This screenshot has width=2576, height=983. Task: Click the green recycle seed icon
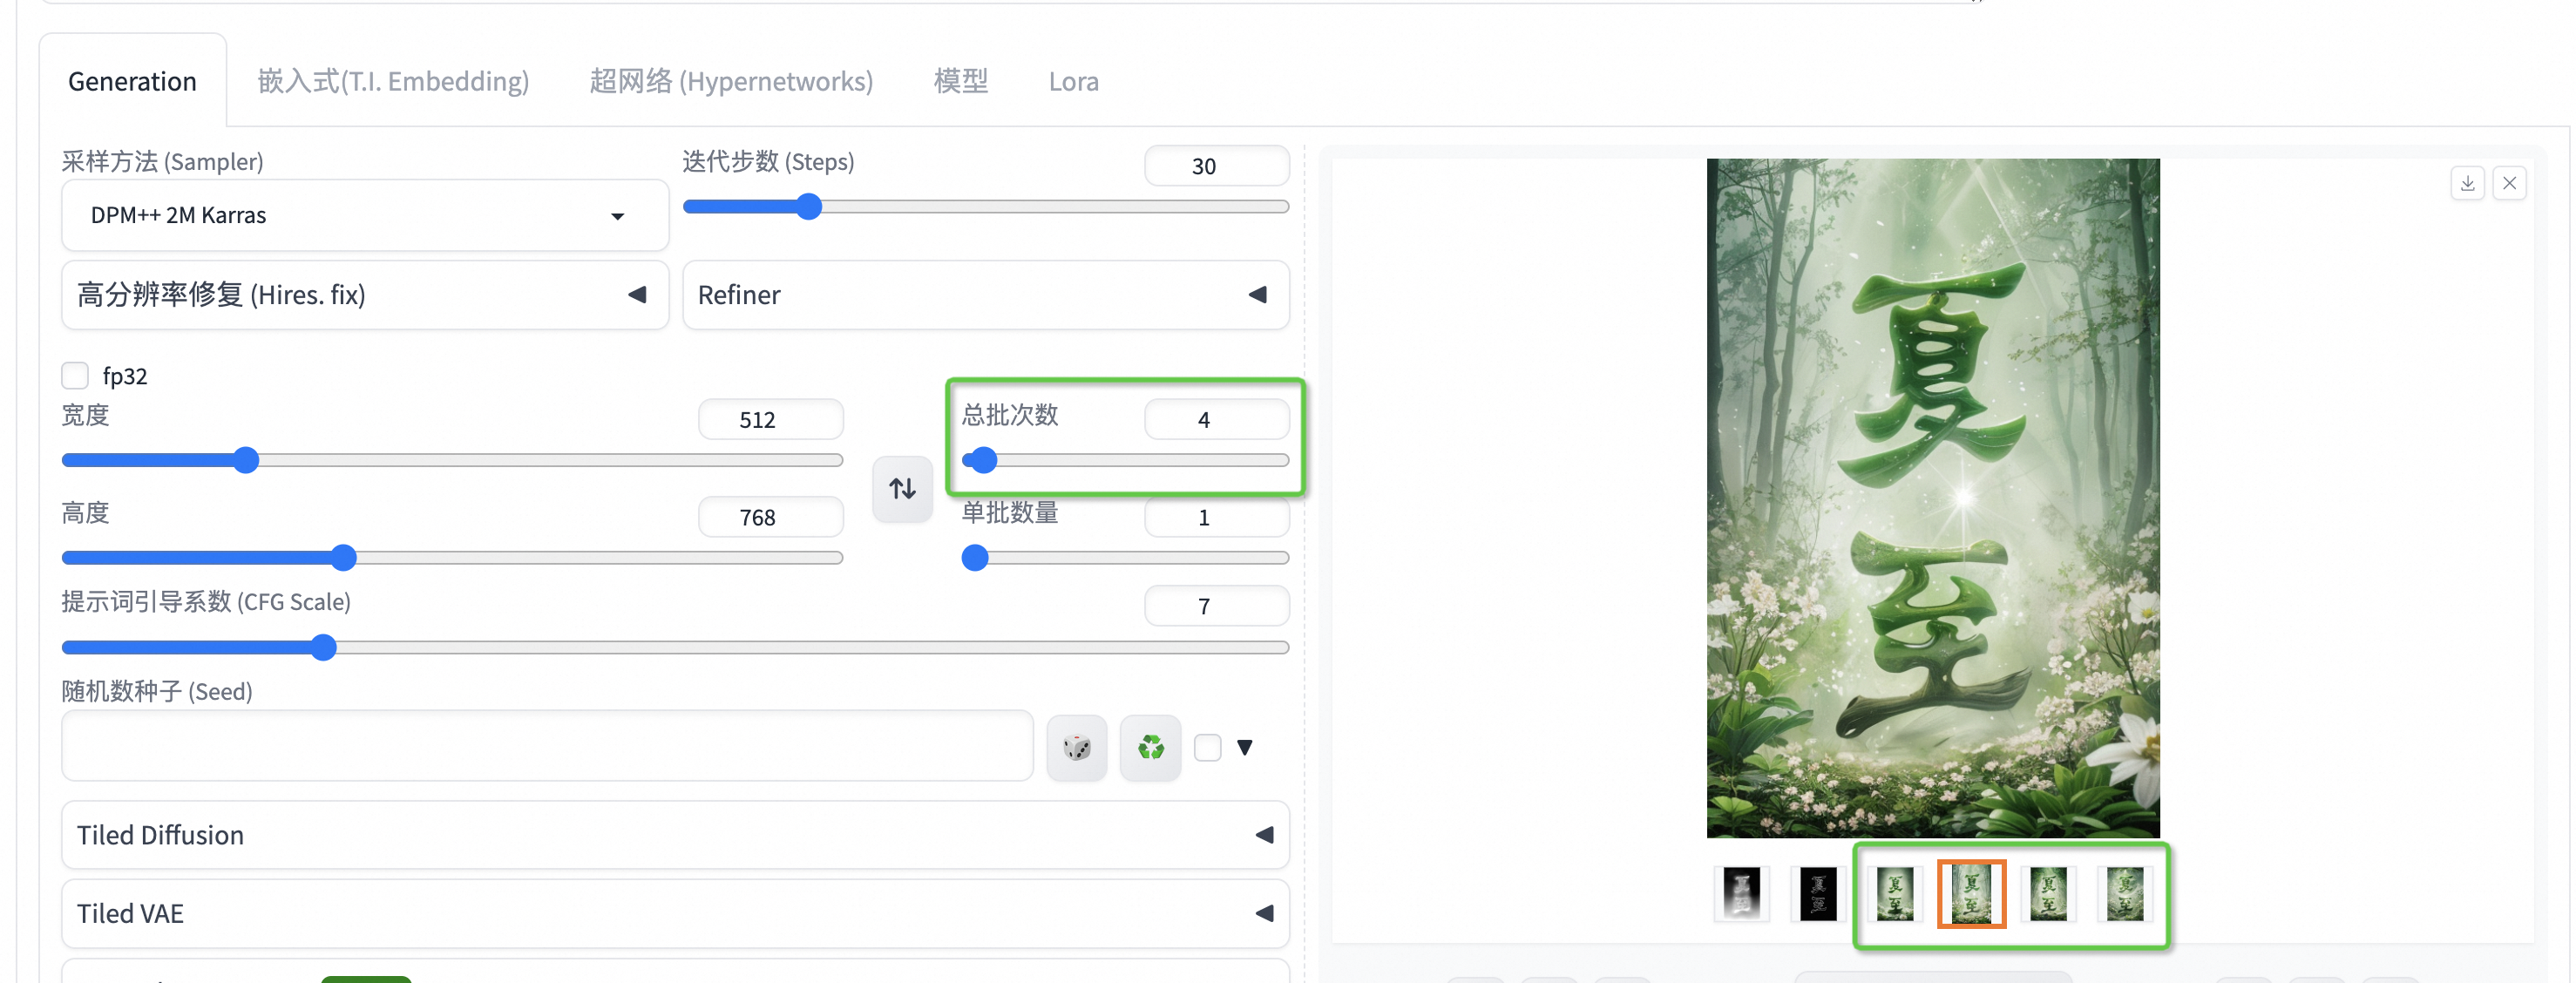(x=1150, y=747)
